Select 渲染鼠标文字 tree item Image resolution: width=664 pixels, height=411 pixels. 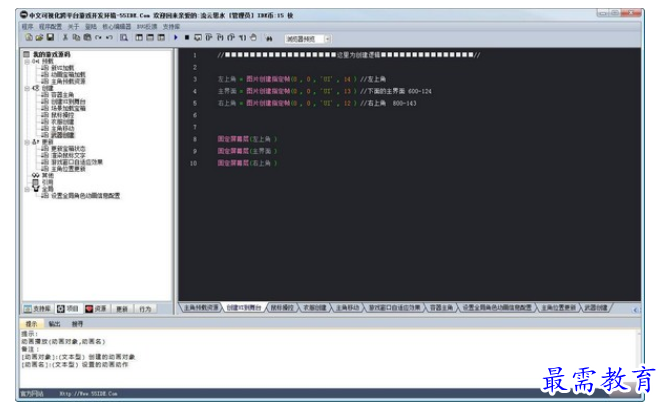click(68, 156)
